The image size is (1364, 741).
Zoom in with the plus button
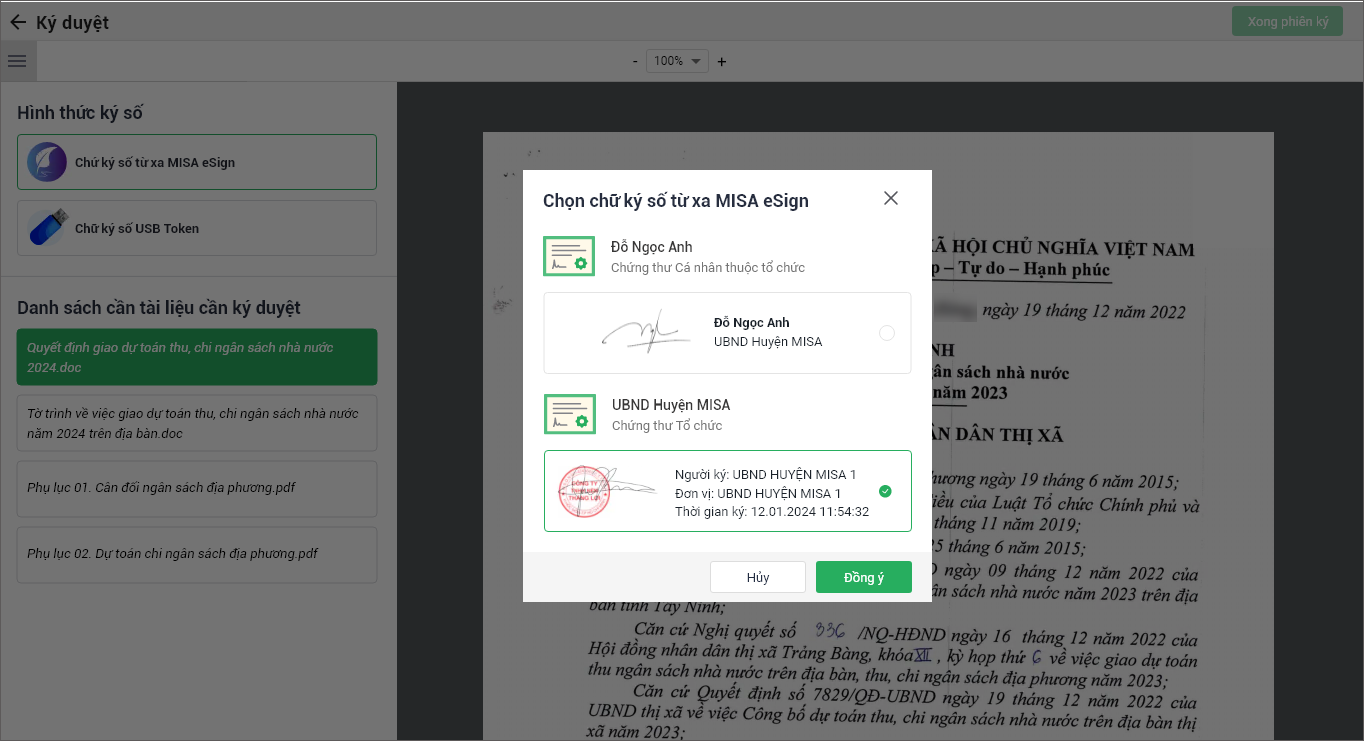pyautogui.click(x=722, y=61)
